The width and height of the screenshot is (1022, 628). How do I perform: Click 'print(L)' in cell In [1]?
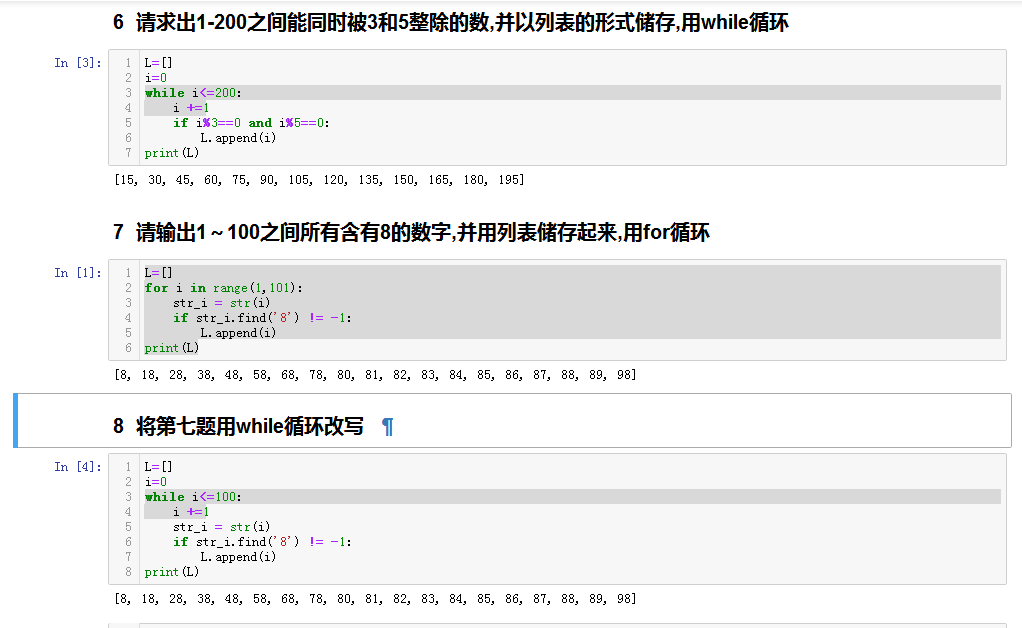[x=171, y=348]
